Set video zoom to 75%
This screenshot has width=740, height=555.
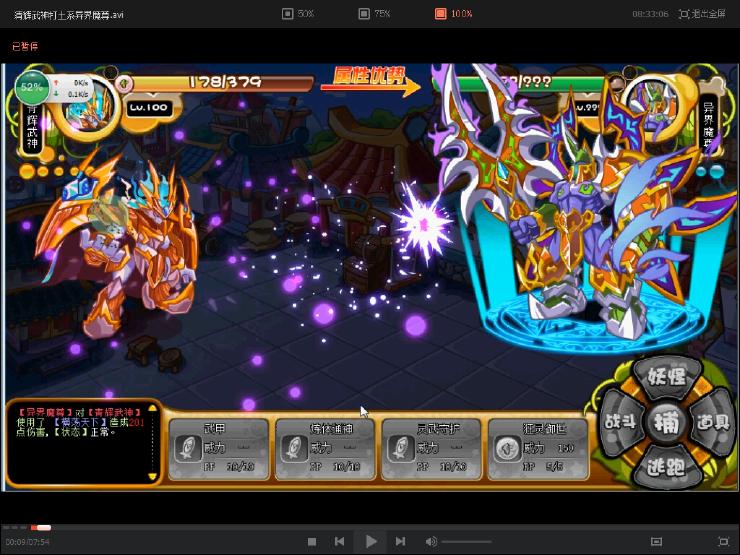[x=374, y=14]
